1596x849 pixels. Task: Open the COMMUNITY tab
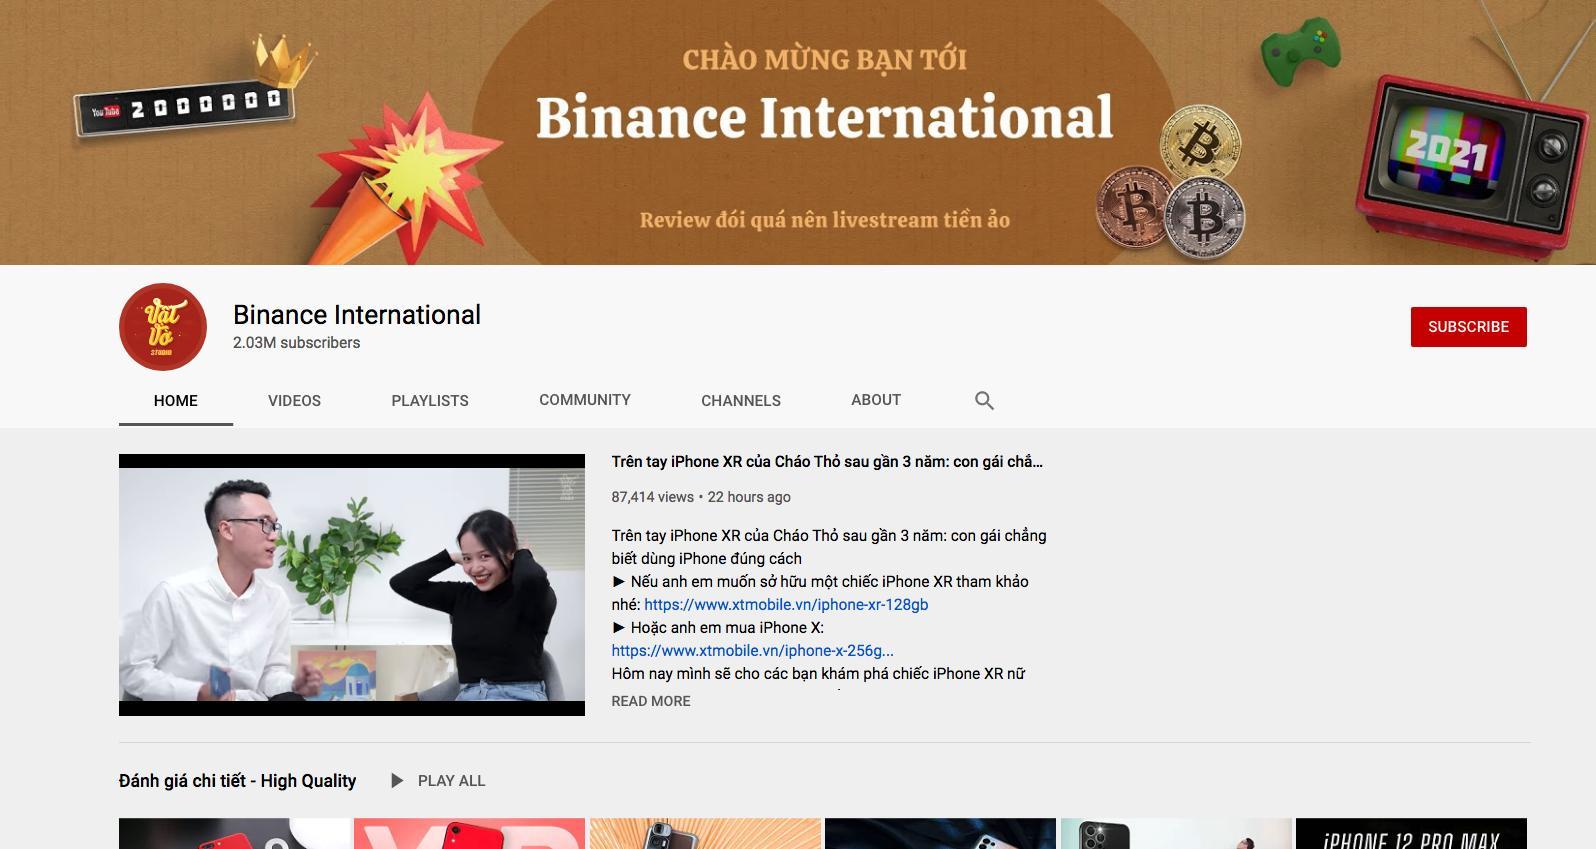pos(585,400)
